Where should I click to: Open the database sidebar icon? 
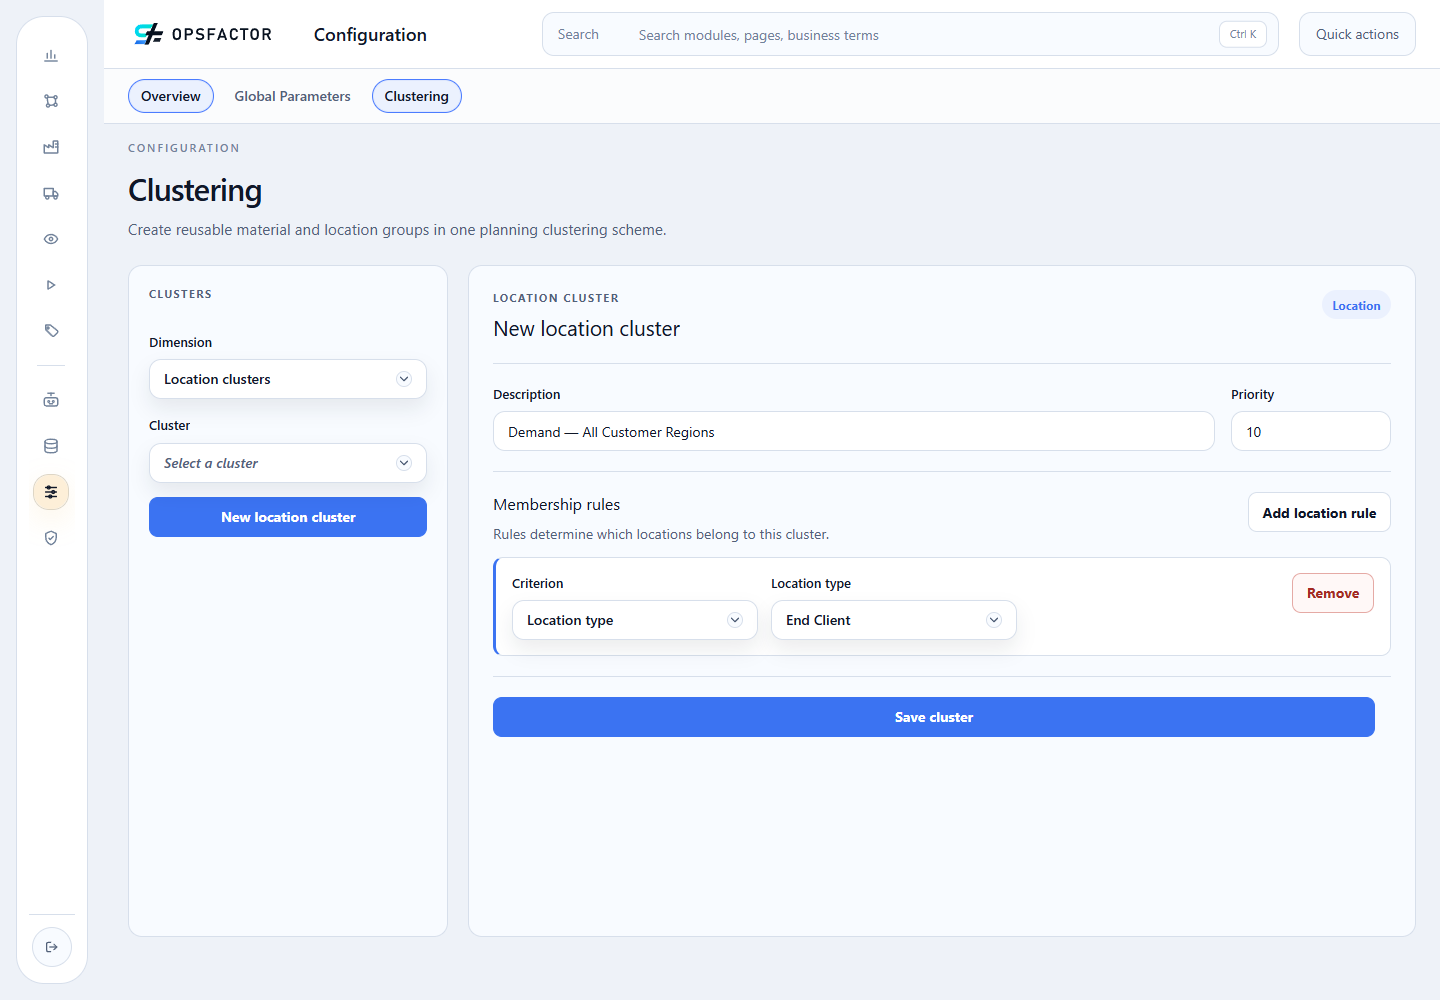click(x=51, y=446)
